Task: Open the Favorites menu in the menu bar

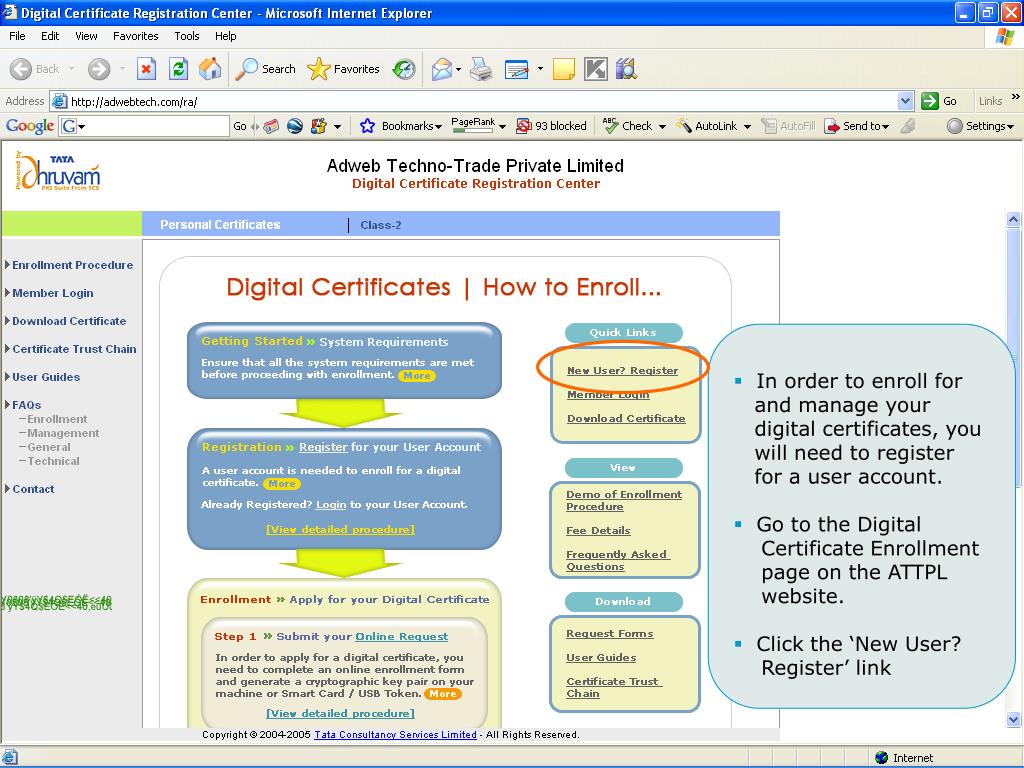Action: [135, 36]
